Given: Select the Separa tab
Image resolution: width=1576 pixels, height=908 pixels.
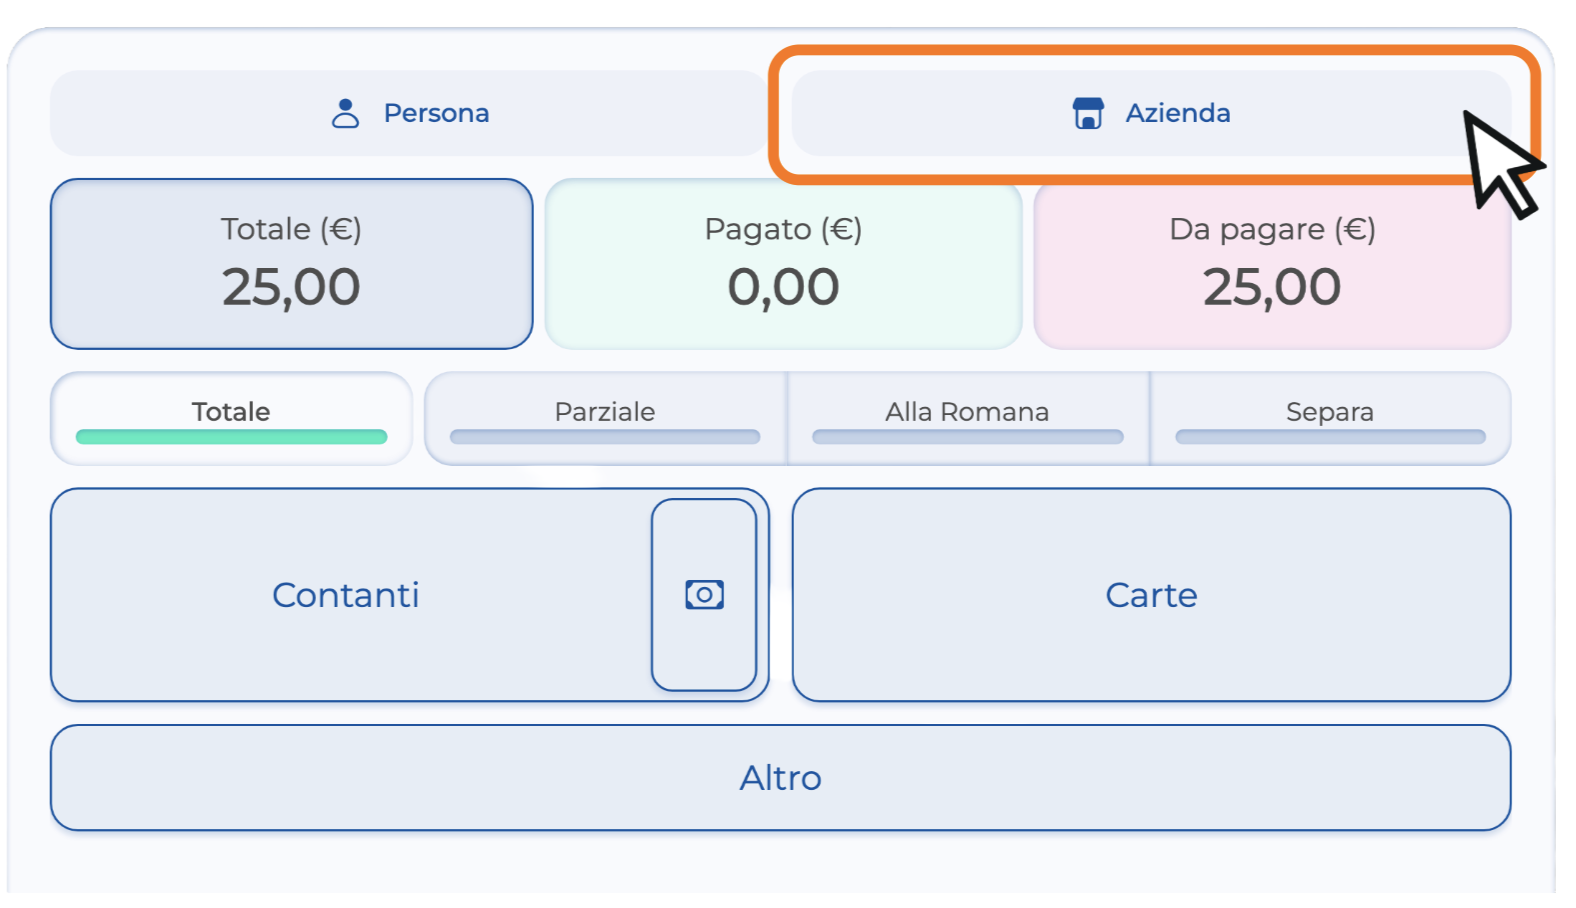Looking at the screenshot, I should (1329, 411).
